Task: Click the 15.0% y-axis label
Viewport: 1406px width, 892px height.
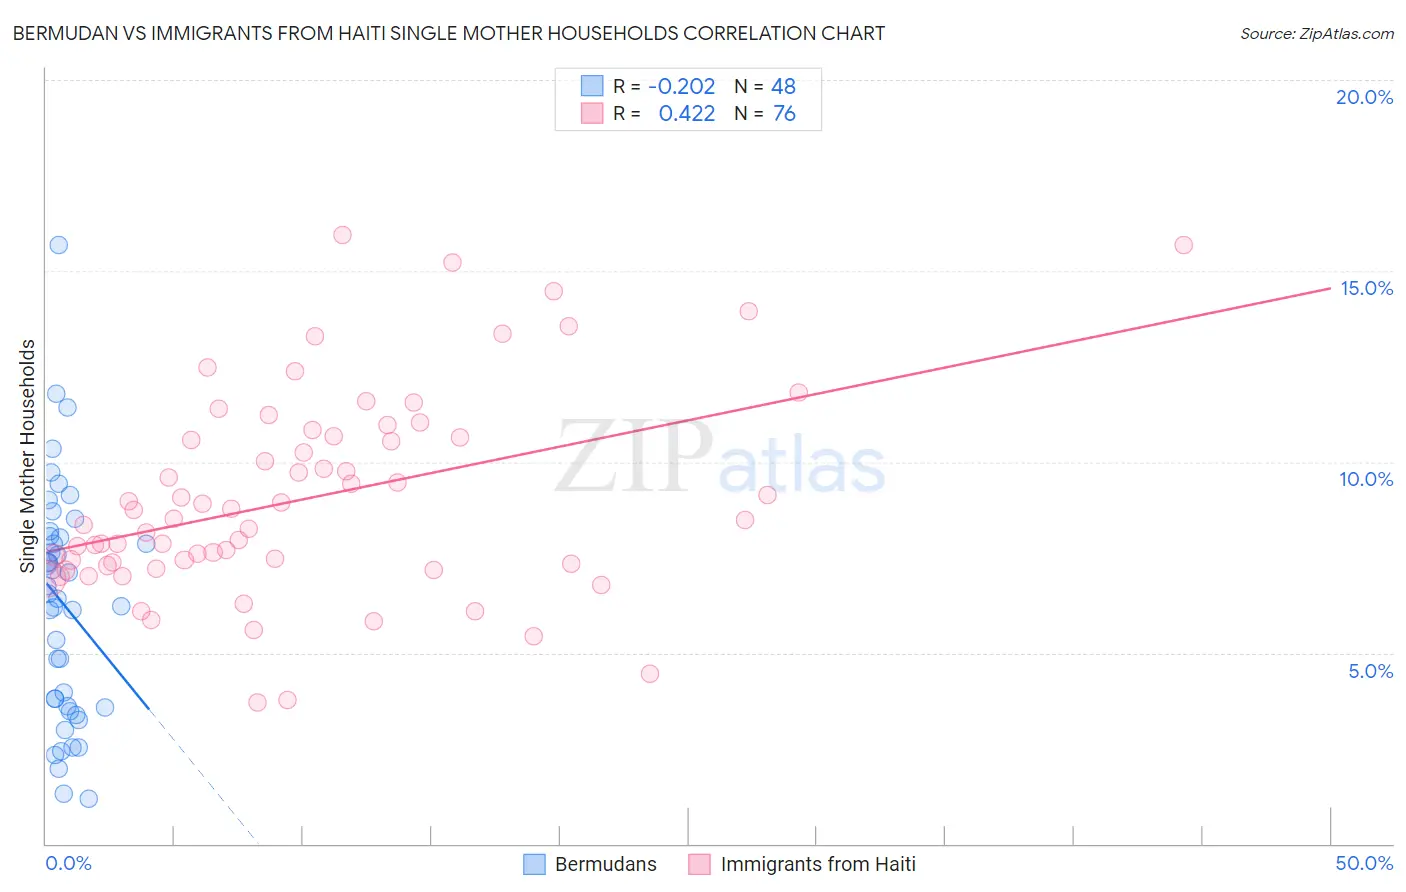Action: pos(1366,288)
